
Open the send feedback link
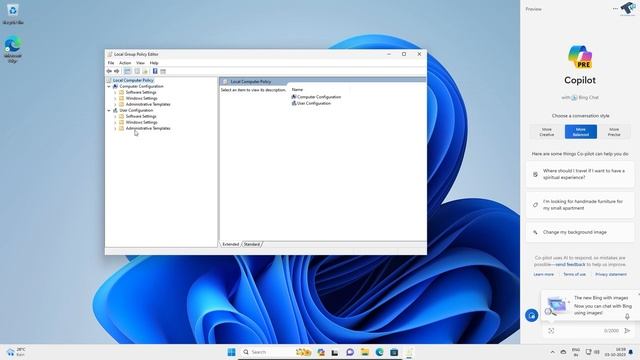(570, 264)
